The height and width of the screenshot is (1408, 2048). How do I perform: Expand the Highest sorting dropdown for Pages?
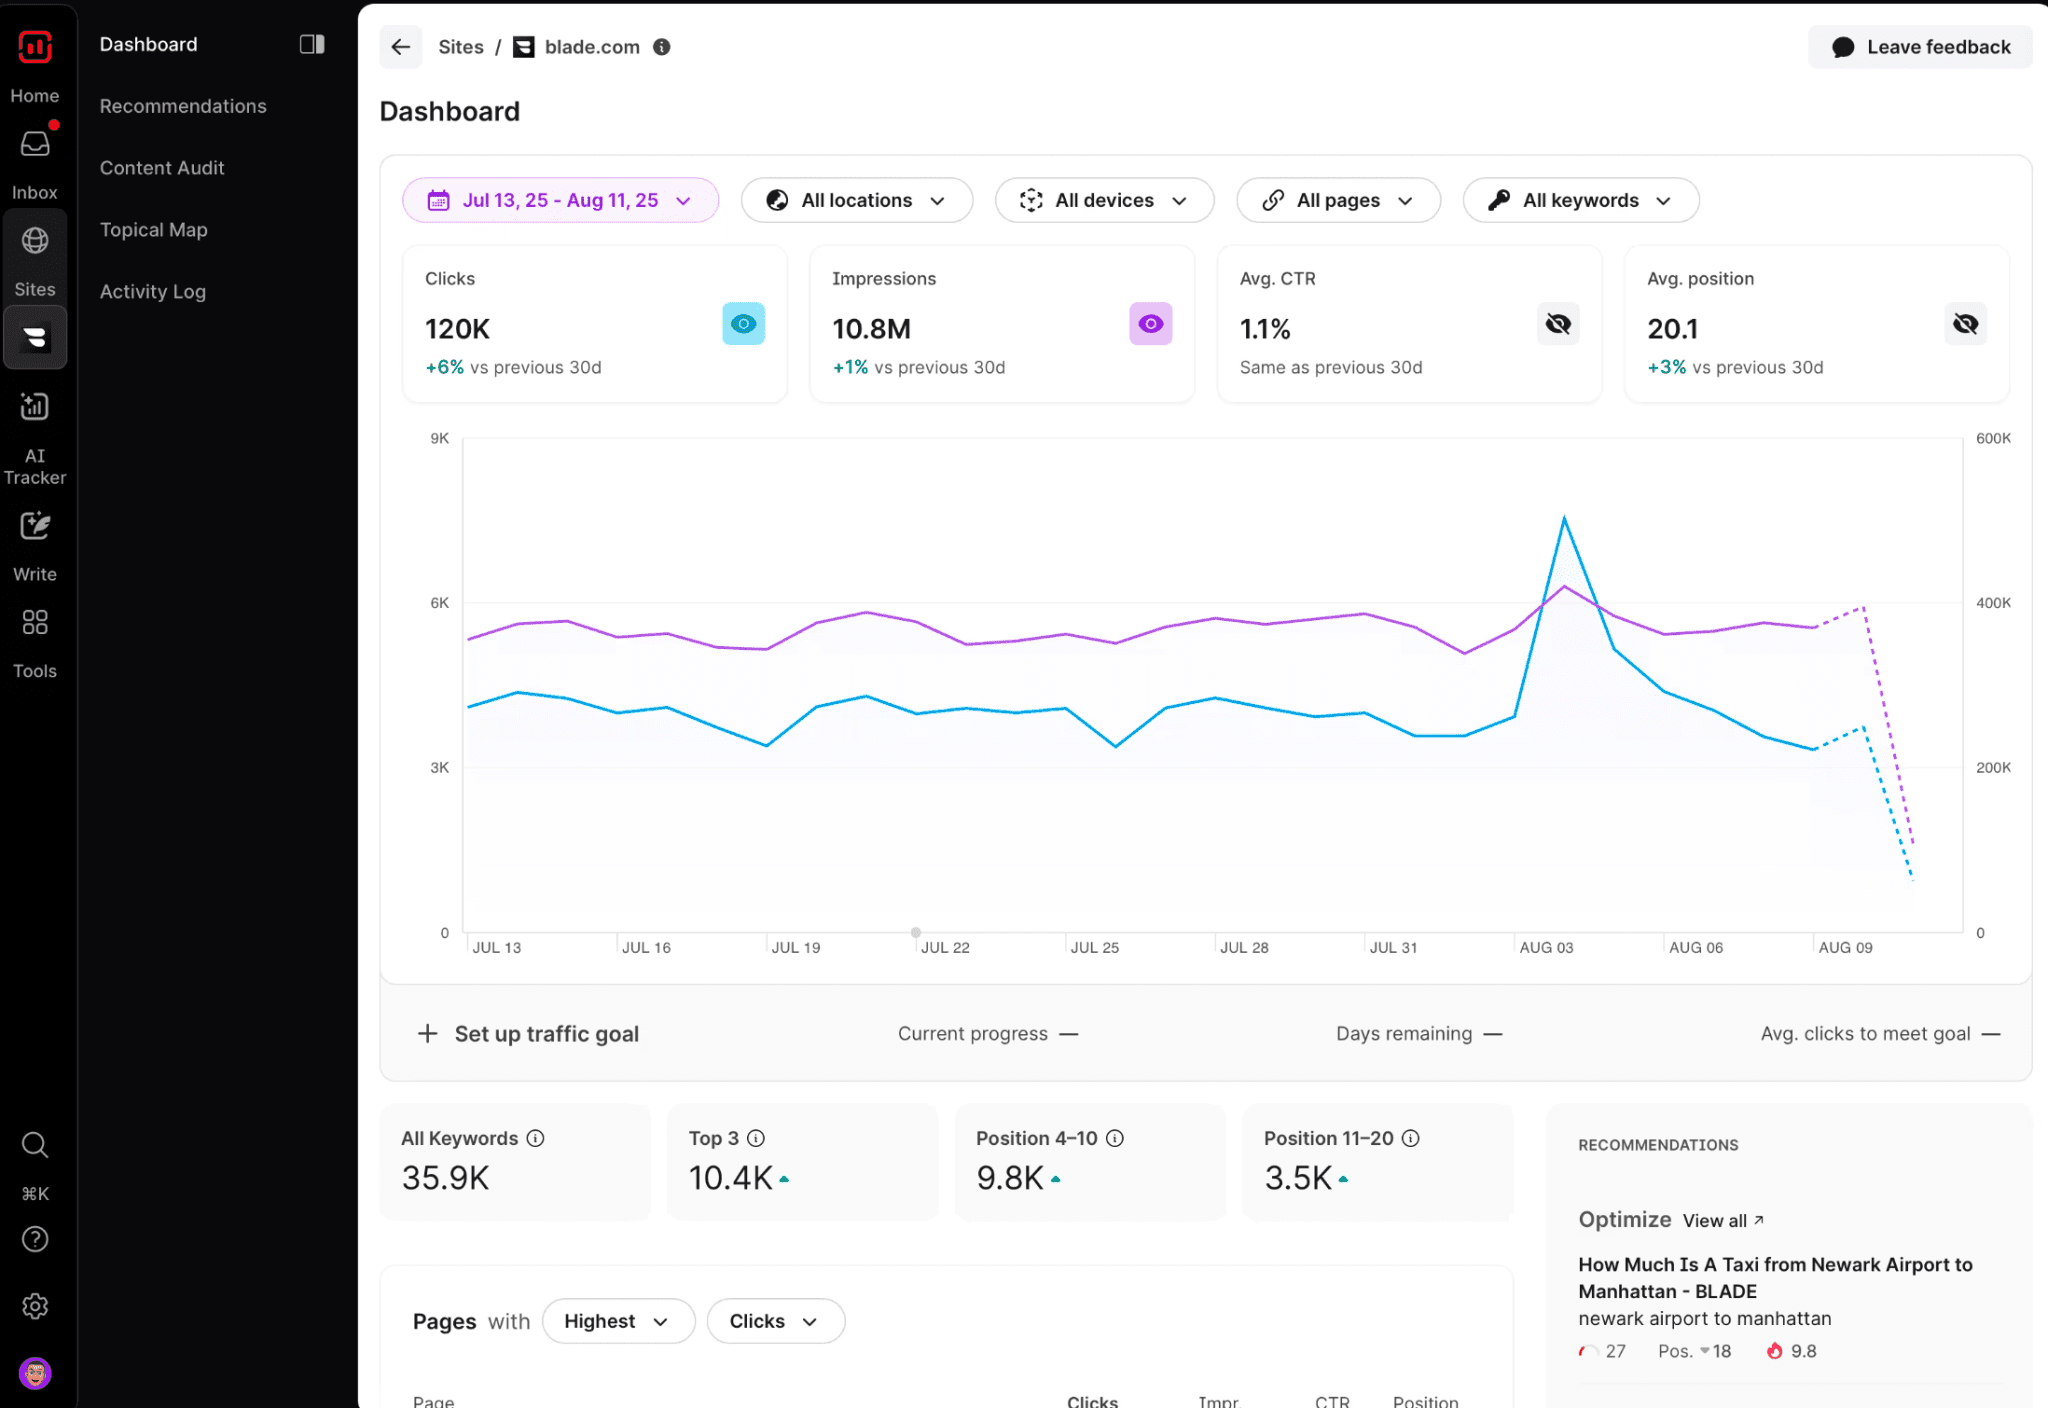coord(618,1321)
